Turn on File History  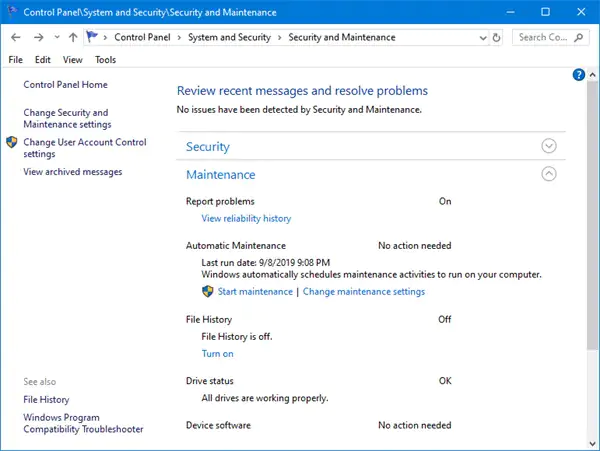(217, 353)
